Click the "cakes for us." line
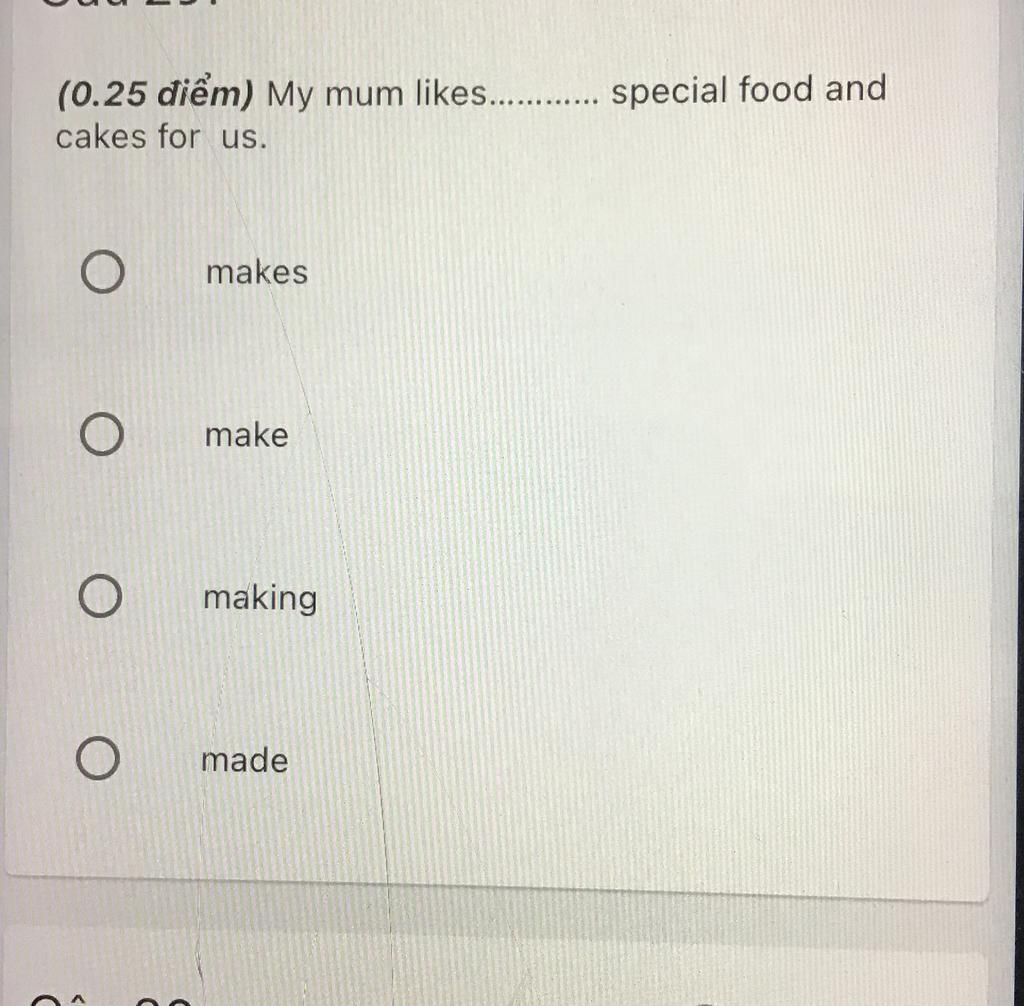Viewport: 1024px width, 1006px height. pos(161,137)
